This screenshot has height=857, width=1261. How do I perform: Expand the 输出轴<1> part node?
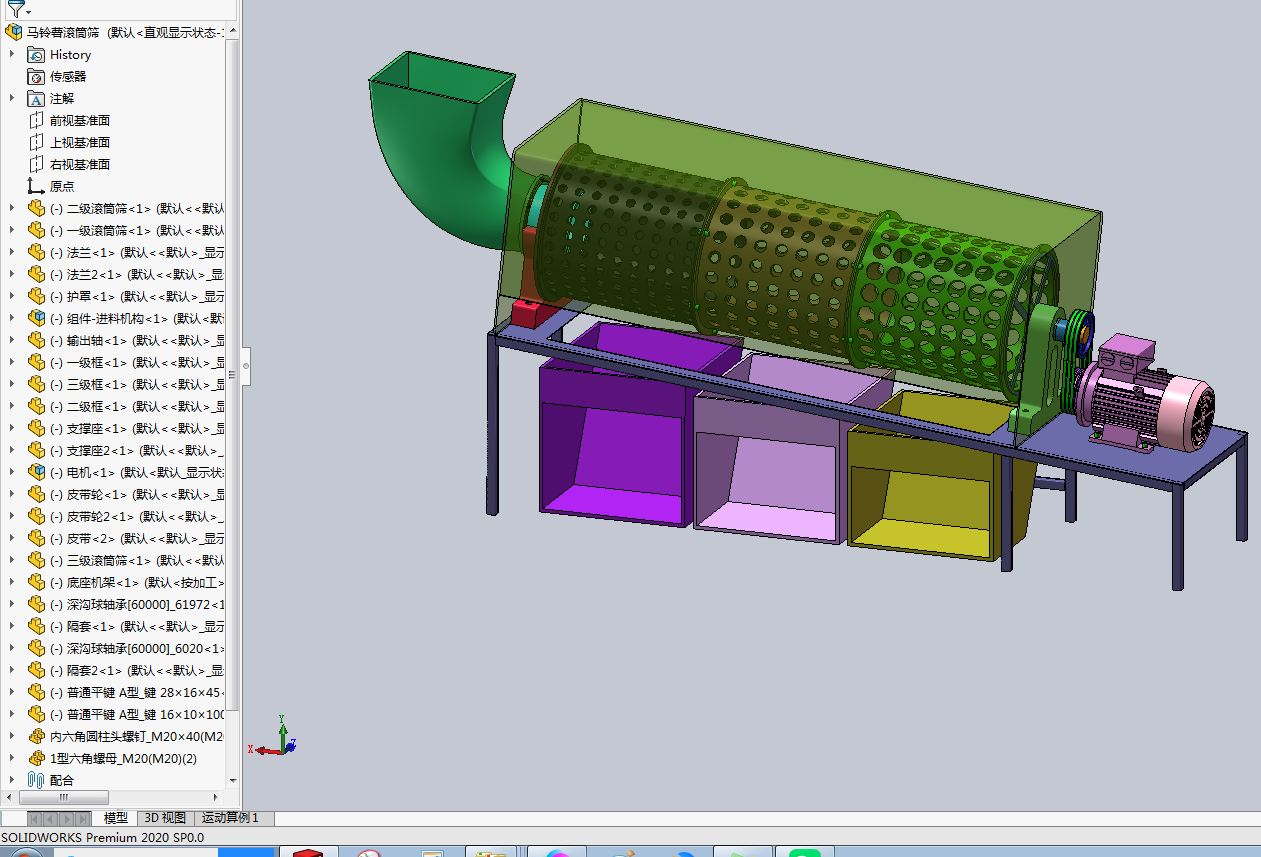click(12, 340)
